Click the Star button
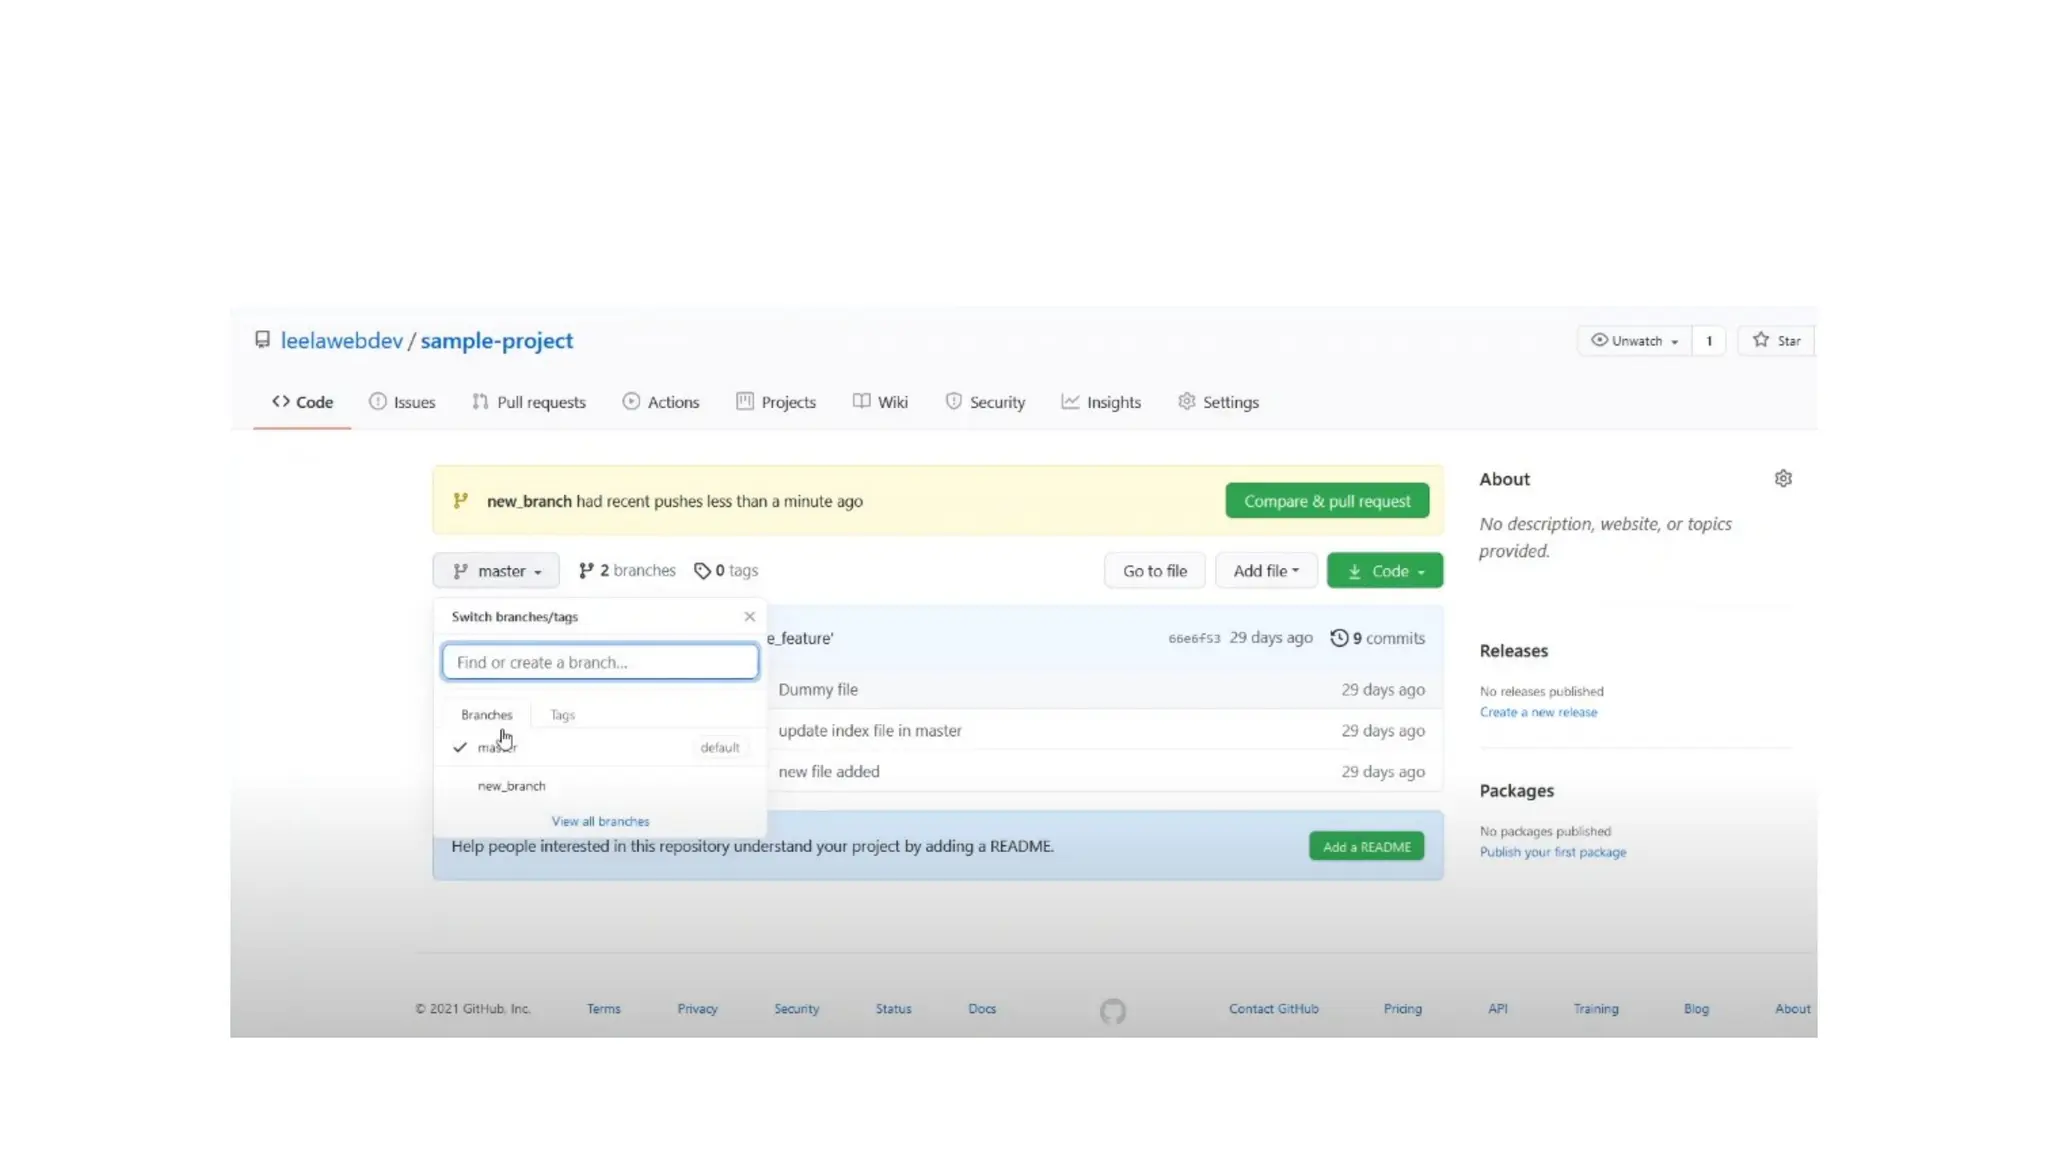Viewport: 2048px width, 1152px height. tap(1776, 341)
